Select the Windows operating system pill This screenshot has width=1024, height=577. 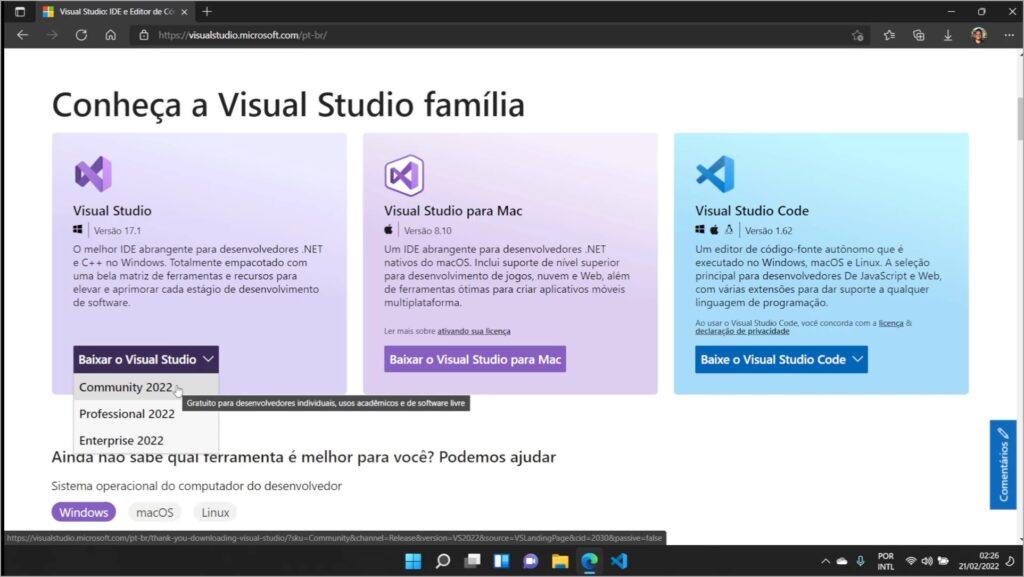coord(84,512)
